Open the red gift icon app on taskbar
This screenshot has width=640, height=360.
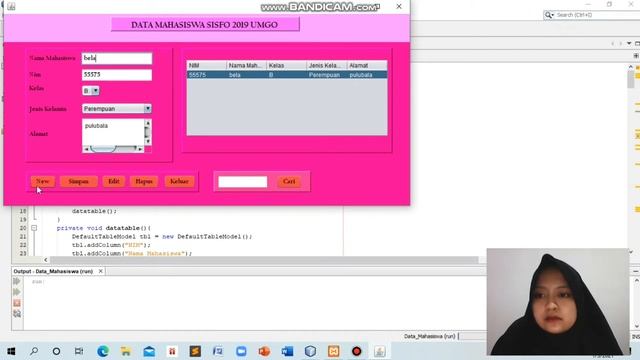[172, 351]
